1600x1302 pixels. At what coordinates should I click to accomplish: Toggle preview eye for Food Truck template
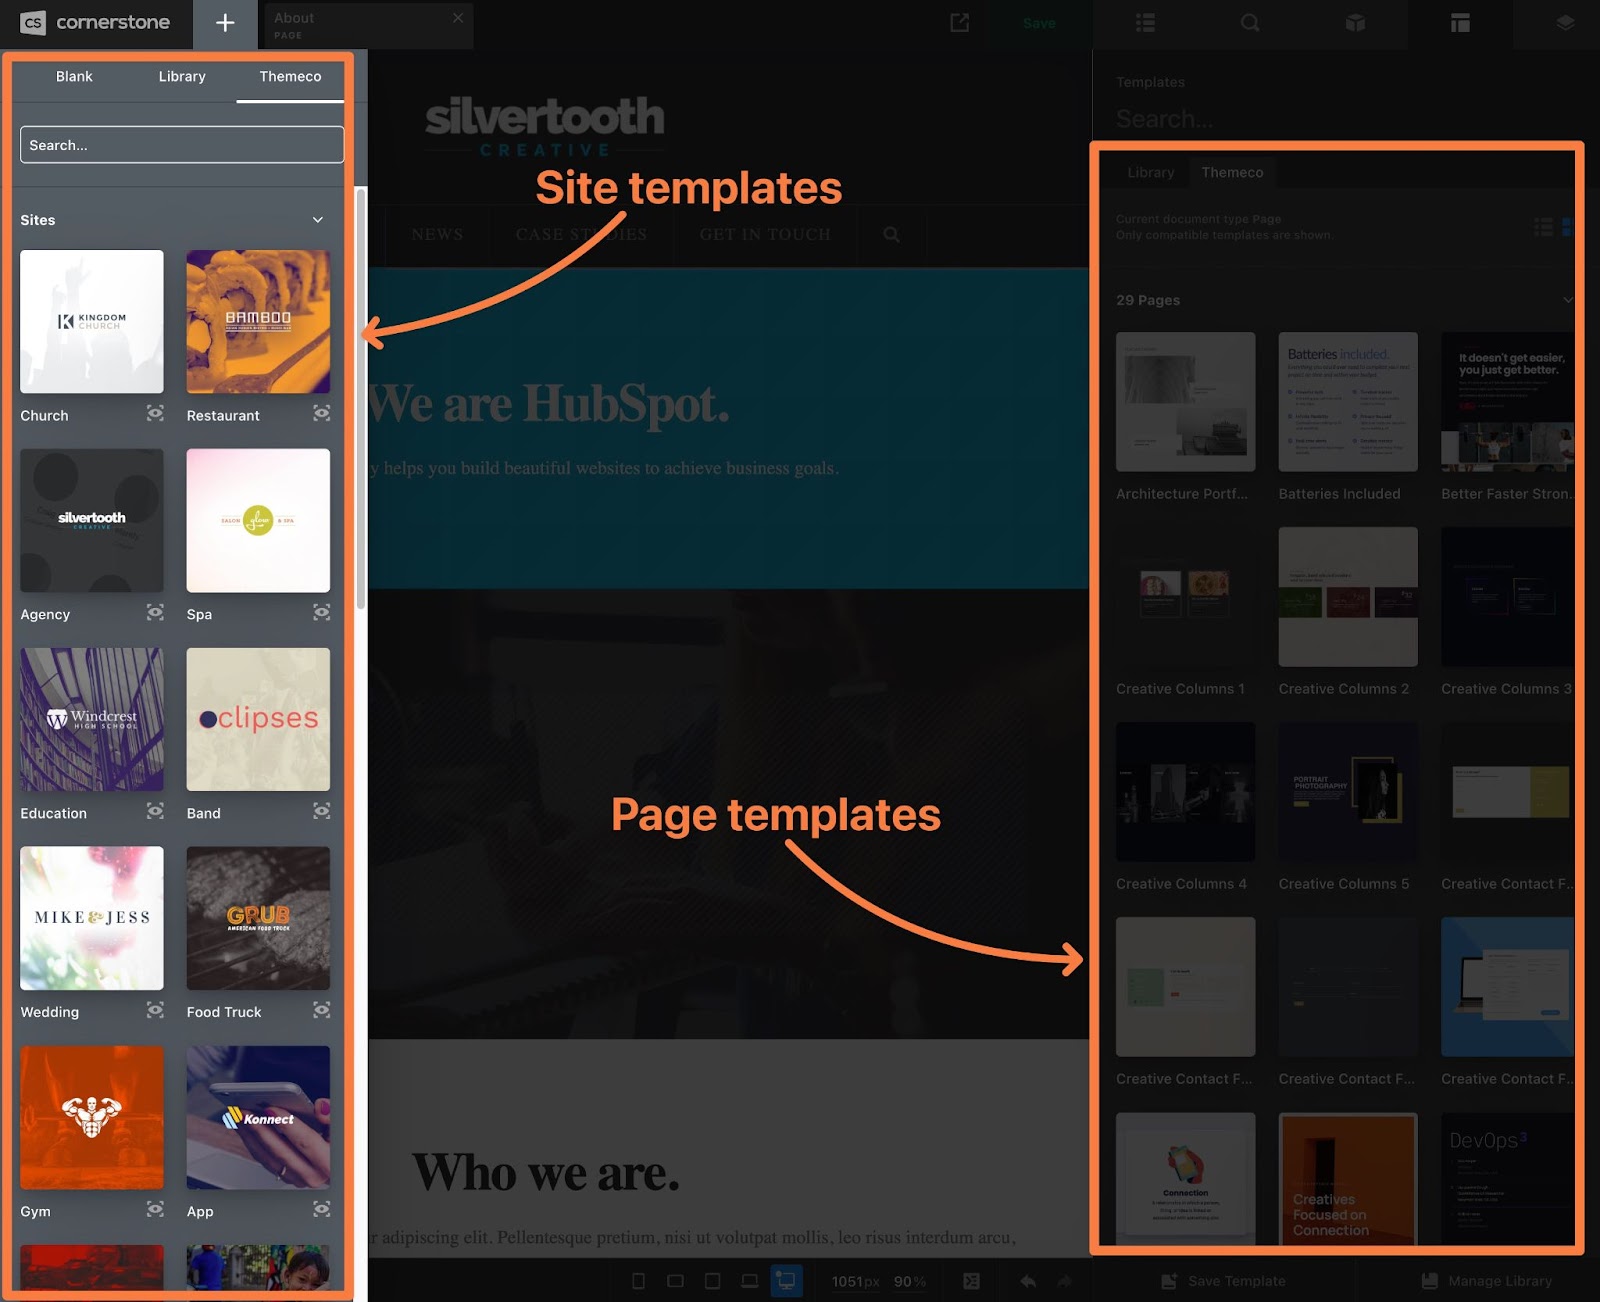tap(321, 1011)
